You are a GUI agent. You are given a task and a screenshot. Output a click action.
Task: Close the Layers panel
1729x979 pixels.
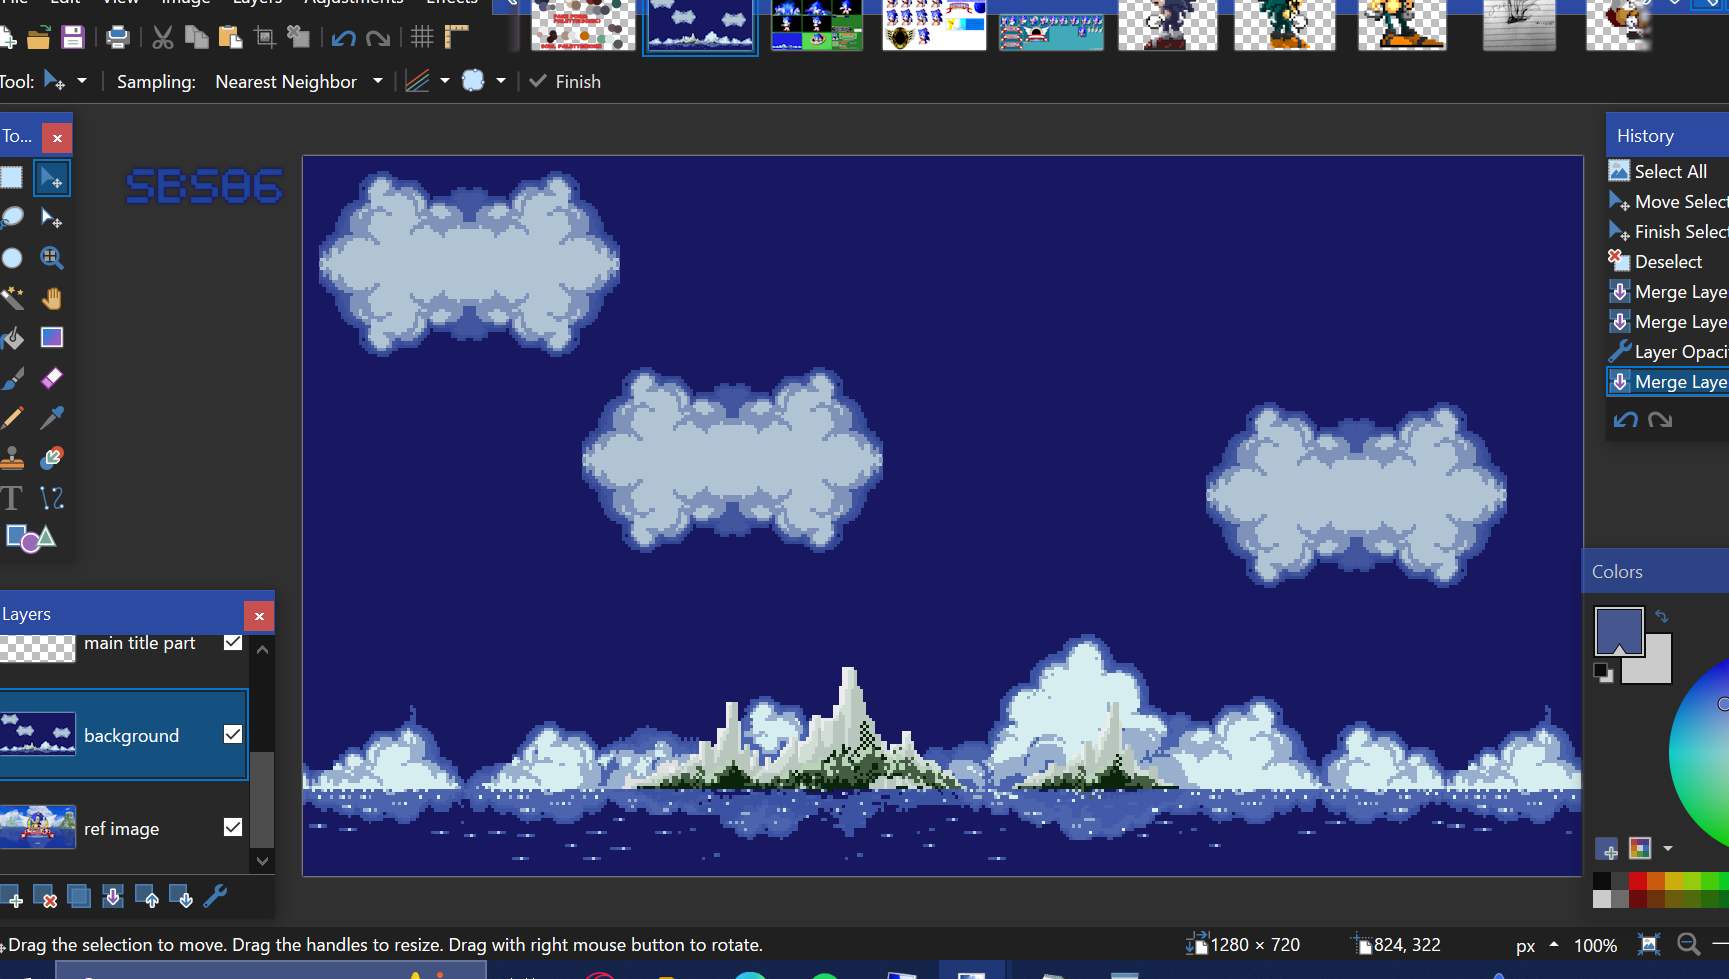click(259, 616)
